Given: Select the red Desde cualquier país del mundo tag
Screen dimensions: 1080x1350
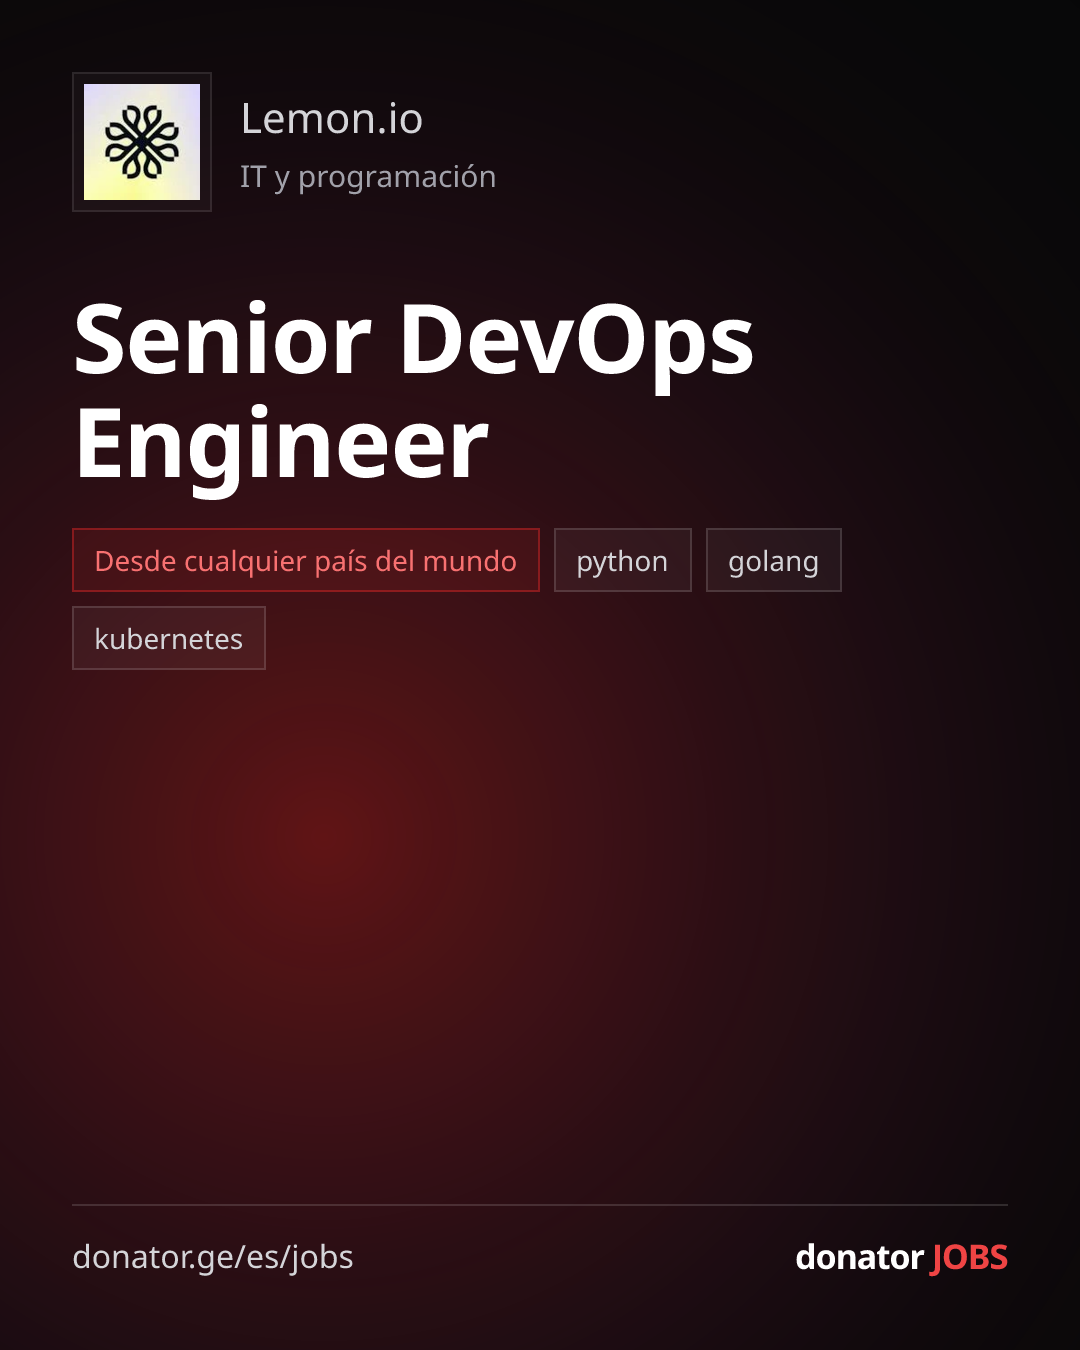Looking at the screenshot, I should [x=306, y=560].
